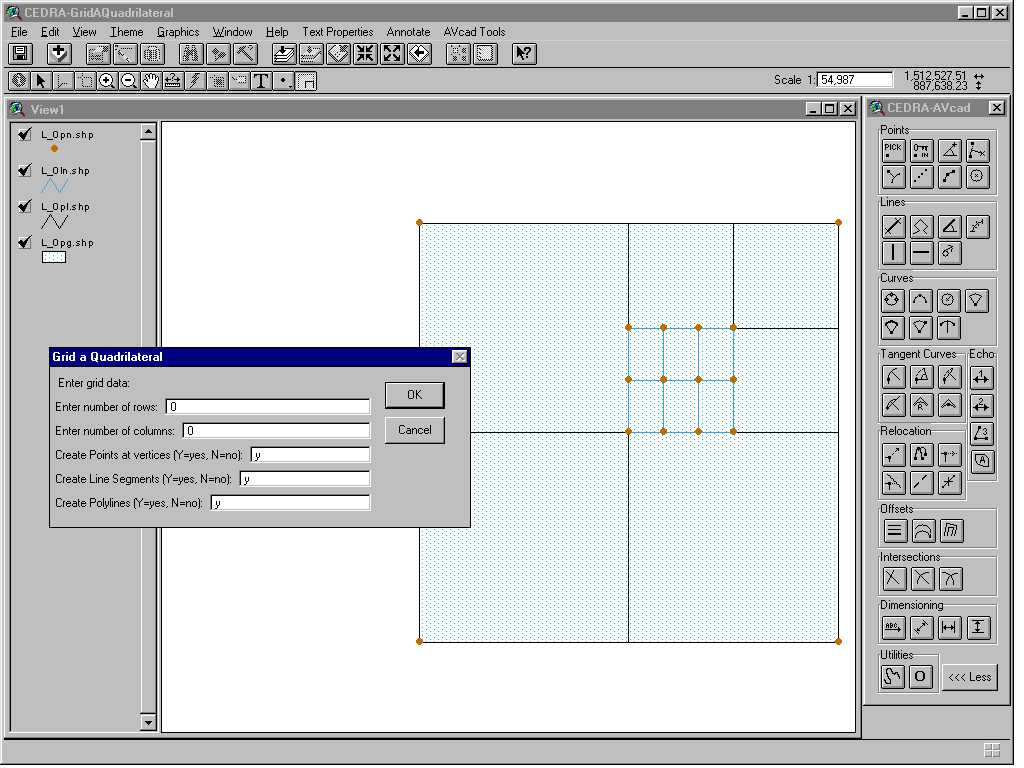
Task: Click the Echo 1 tool icon
Action: (981, 377)
